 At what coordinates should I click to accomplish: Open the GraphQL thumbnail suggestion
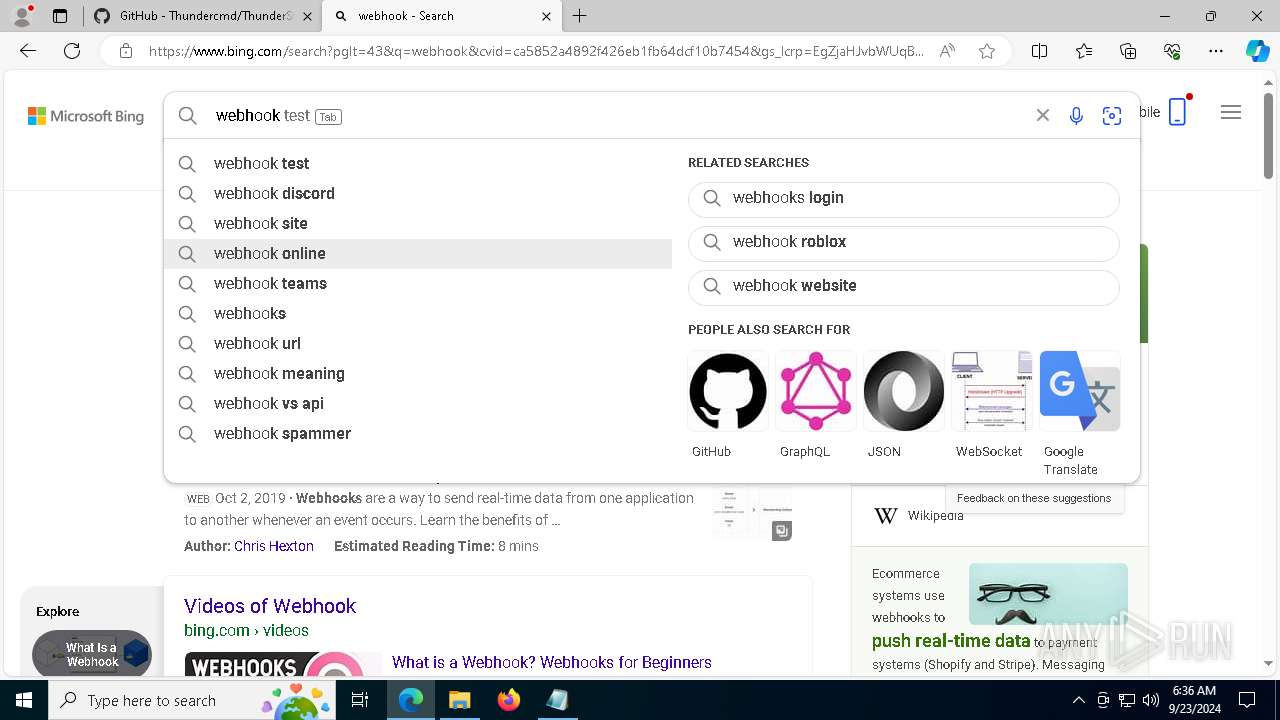point(816,405)
